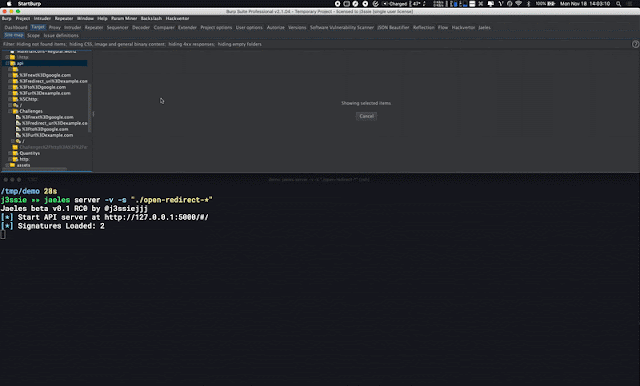Select the greyed Challenges%2Fhttp folder row
The image size is (640, 386).
pos(53,147)
